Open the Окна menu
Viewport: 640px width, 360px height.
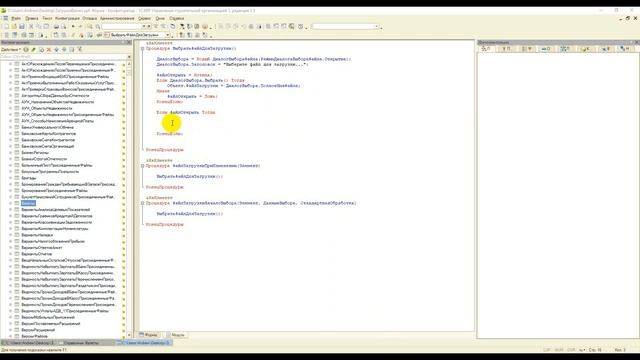160,18
